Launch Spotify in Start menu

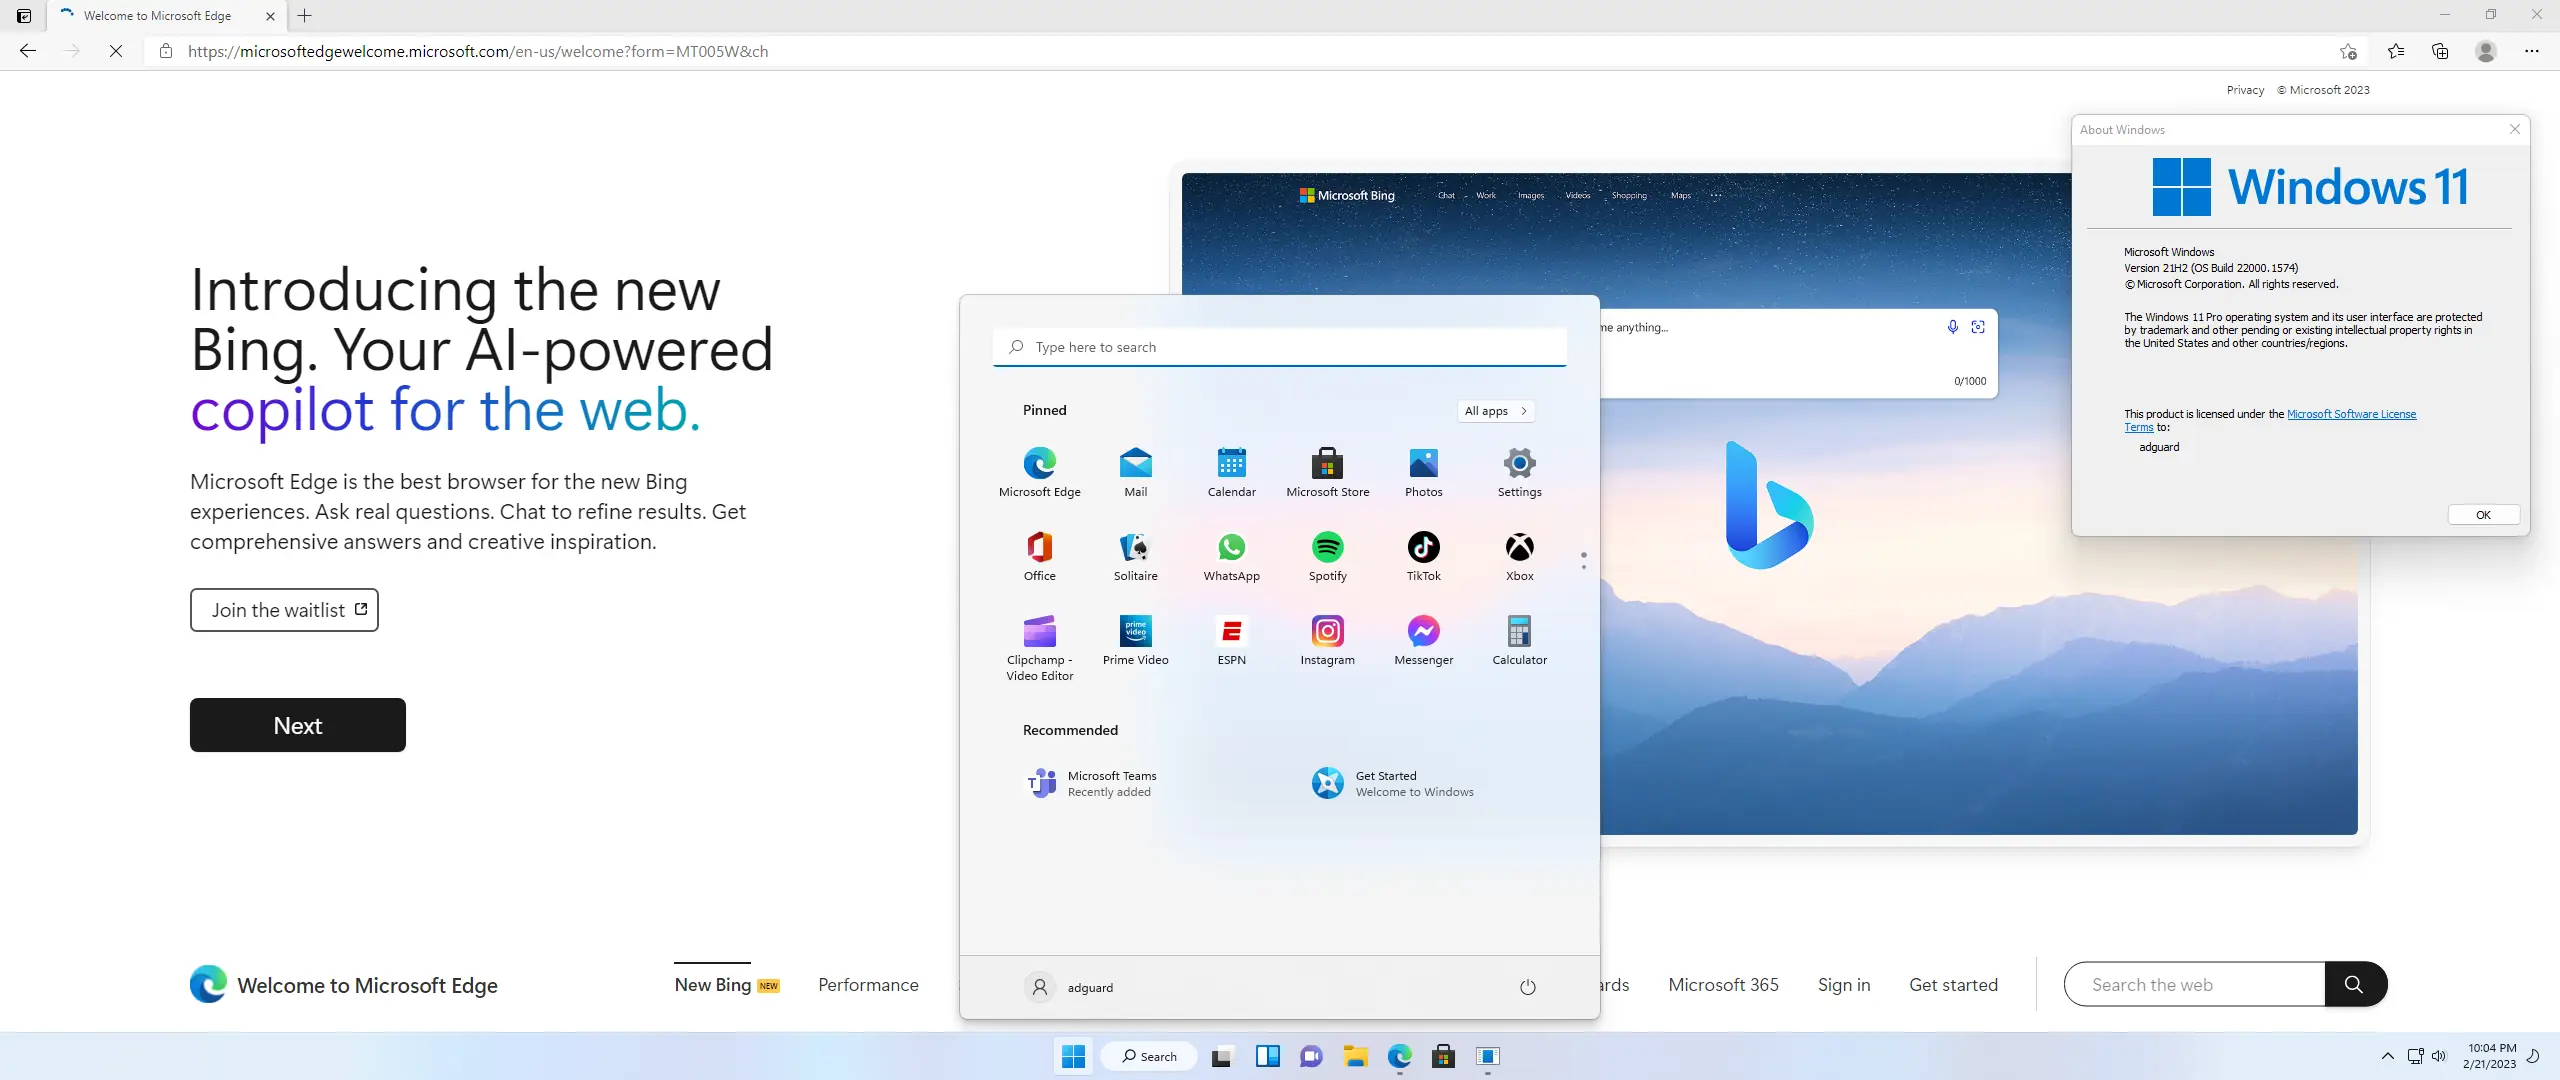[x=1327, y=554]
